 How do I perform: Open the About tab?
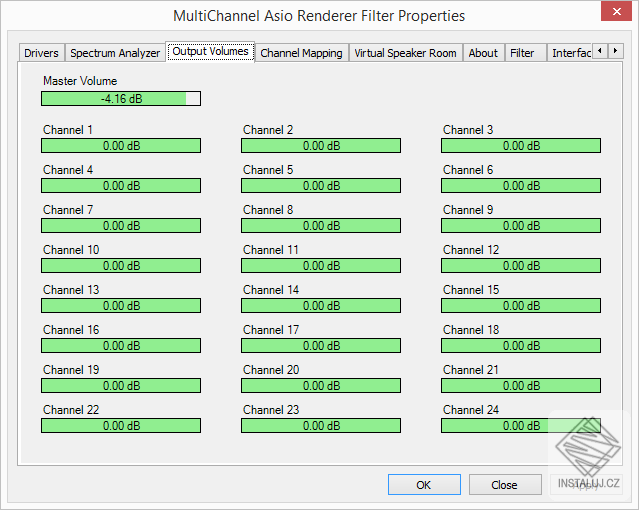tap(483, 53)
